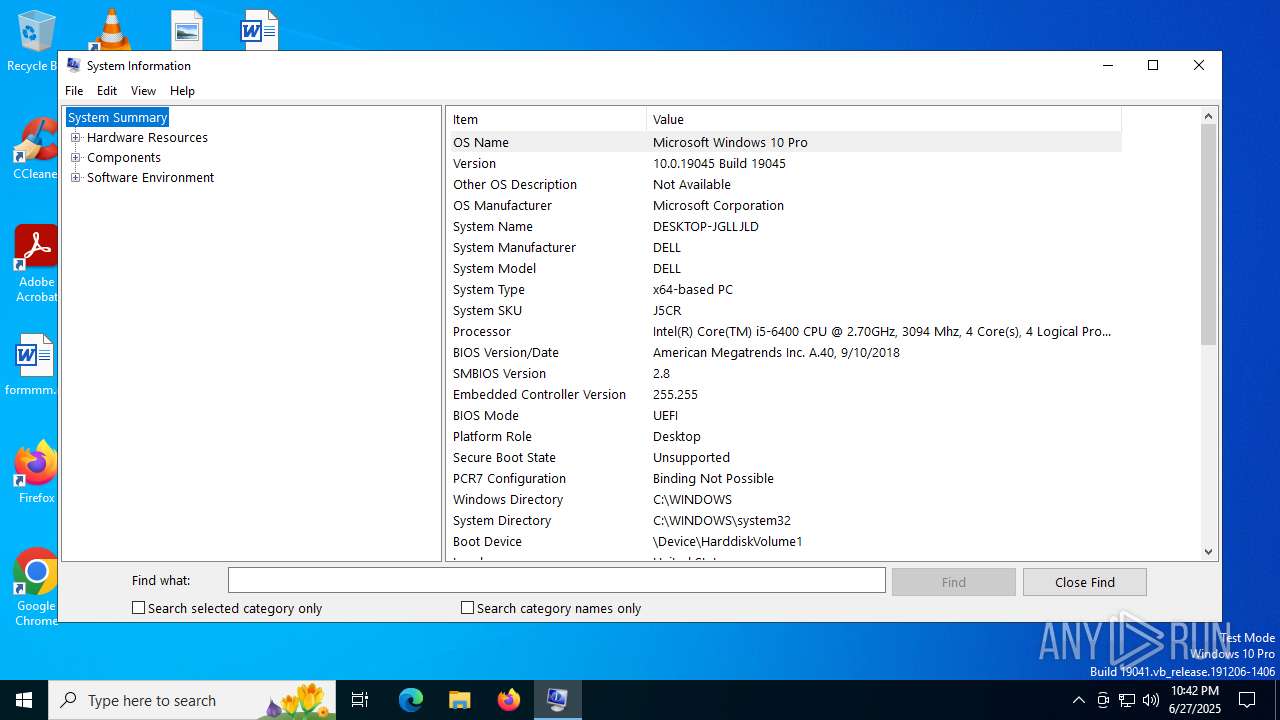Click the Item column header
This screenshot has height=720, width=1280.
tap(546, 119)
